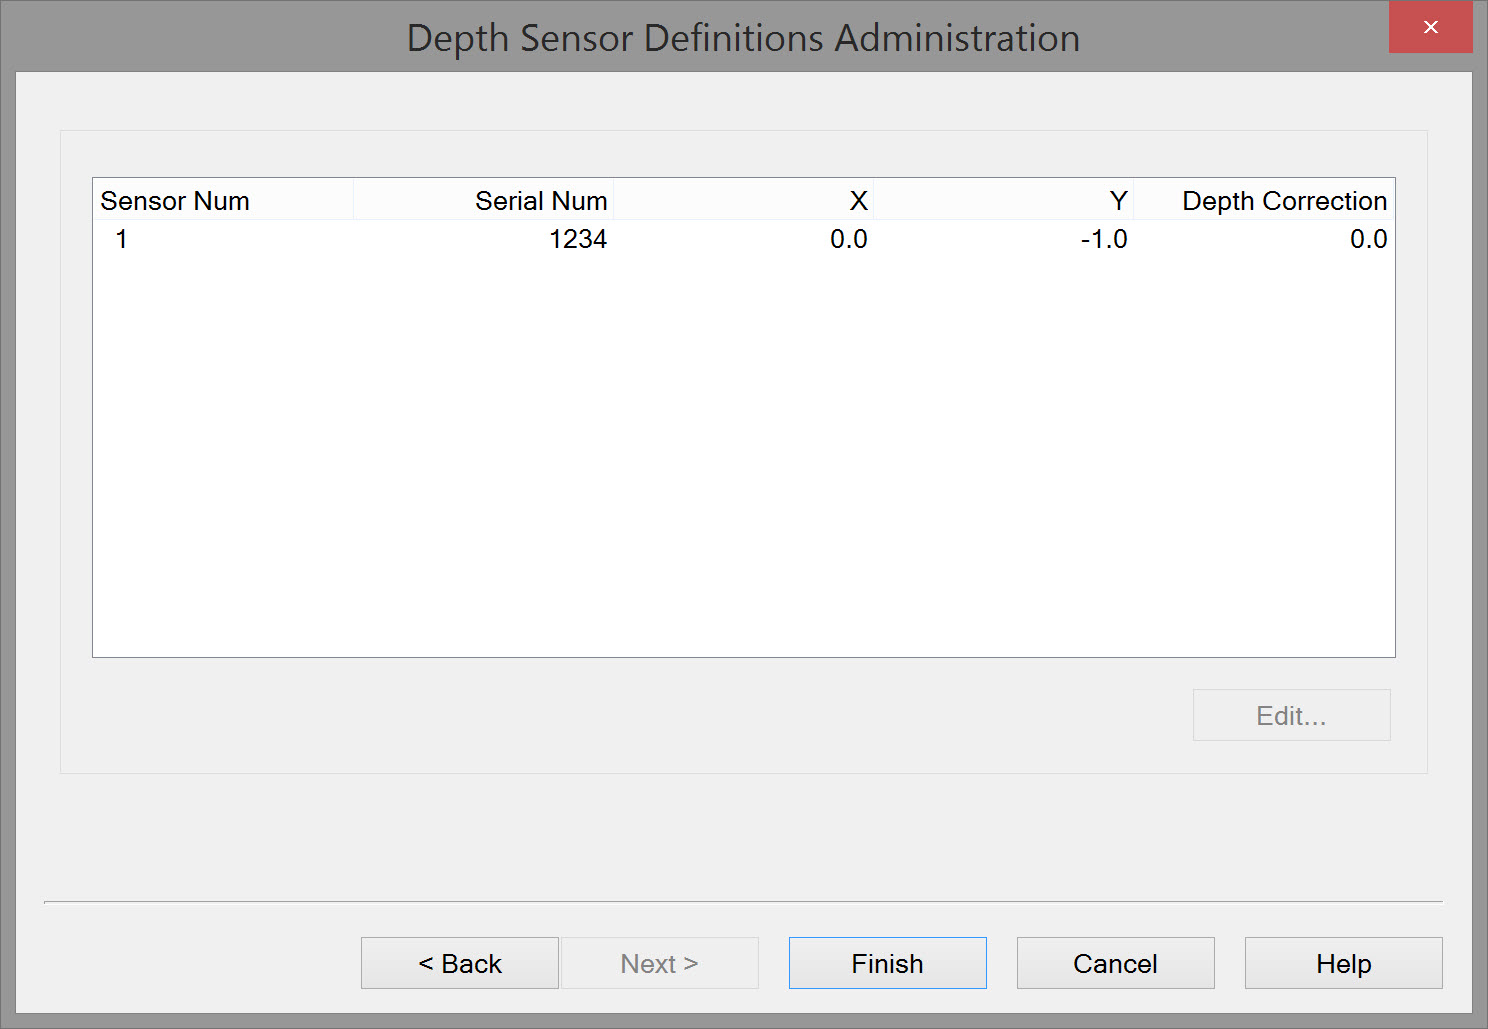Viewport: 1488px width, 1029px height.
Task: Click serial number 1234 cell
Action: [578, 239]
